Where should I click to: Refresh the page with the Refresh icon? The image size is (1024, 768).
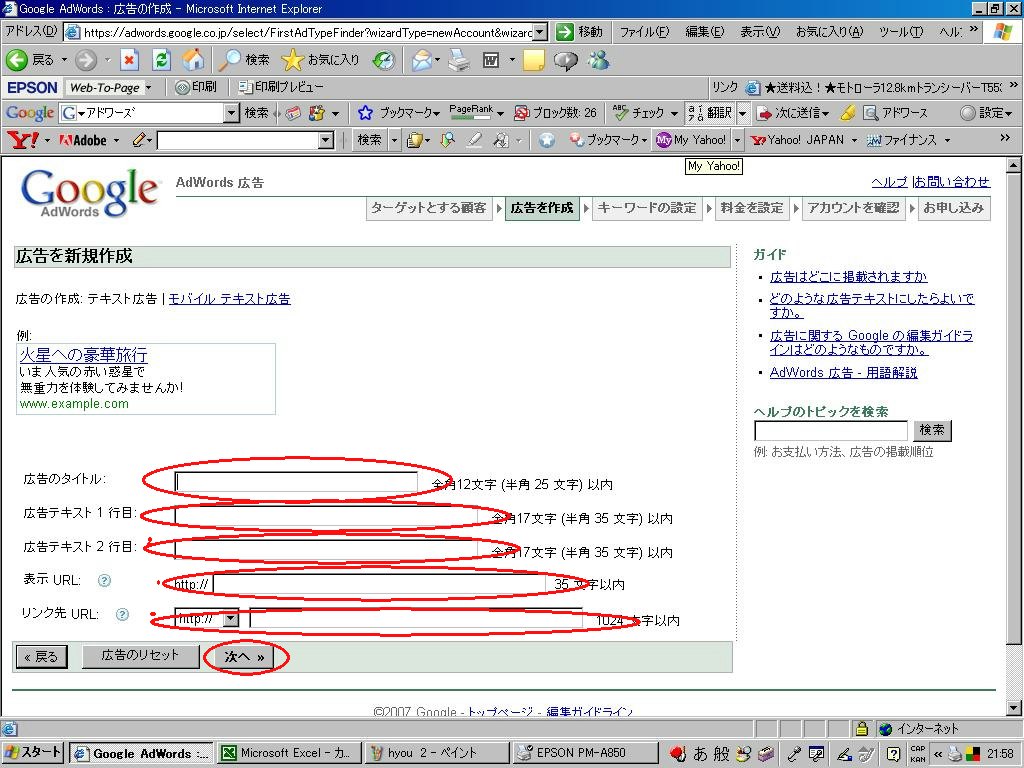(160, 60)
